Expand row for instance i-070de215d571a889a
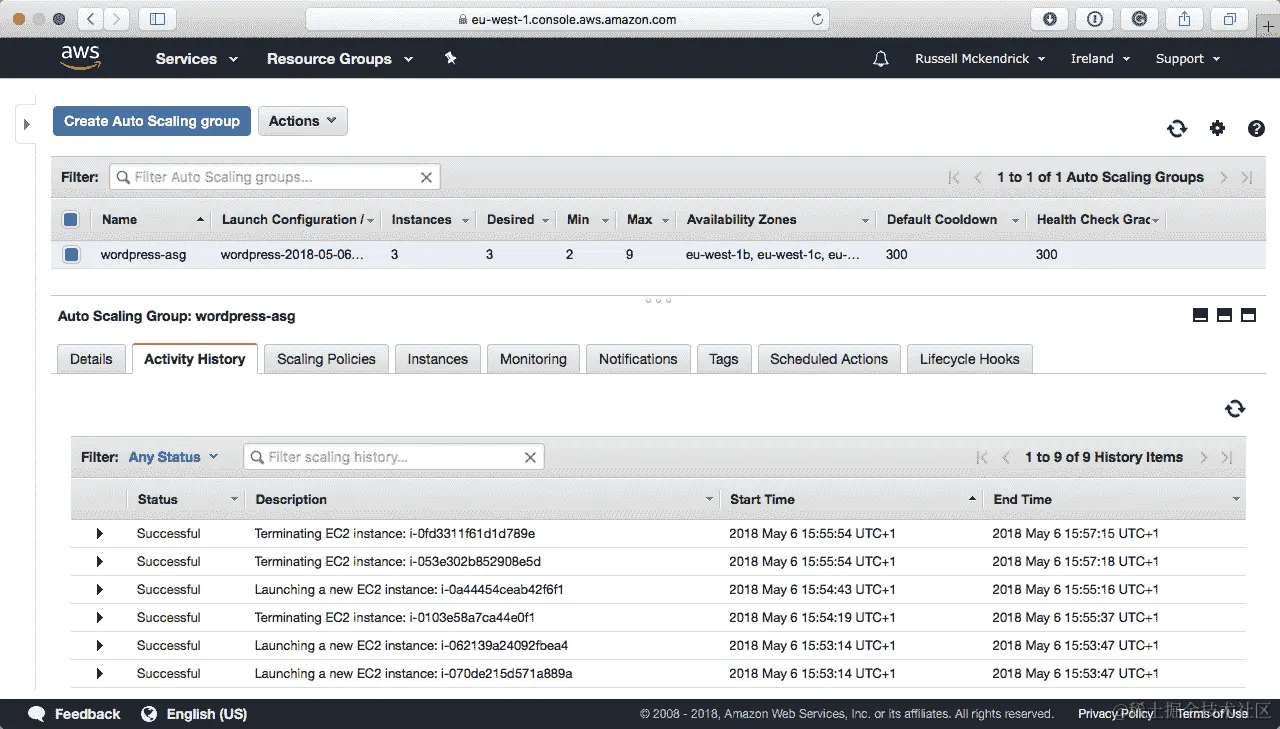 (x=99, y=674)
